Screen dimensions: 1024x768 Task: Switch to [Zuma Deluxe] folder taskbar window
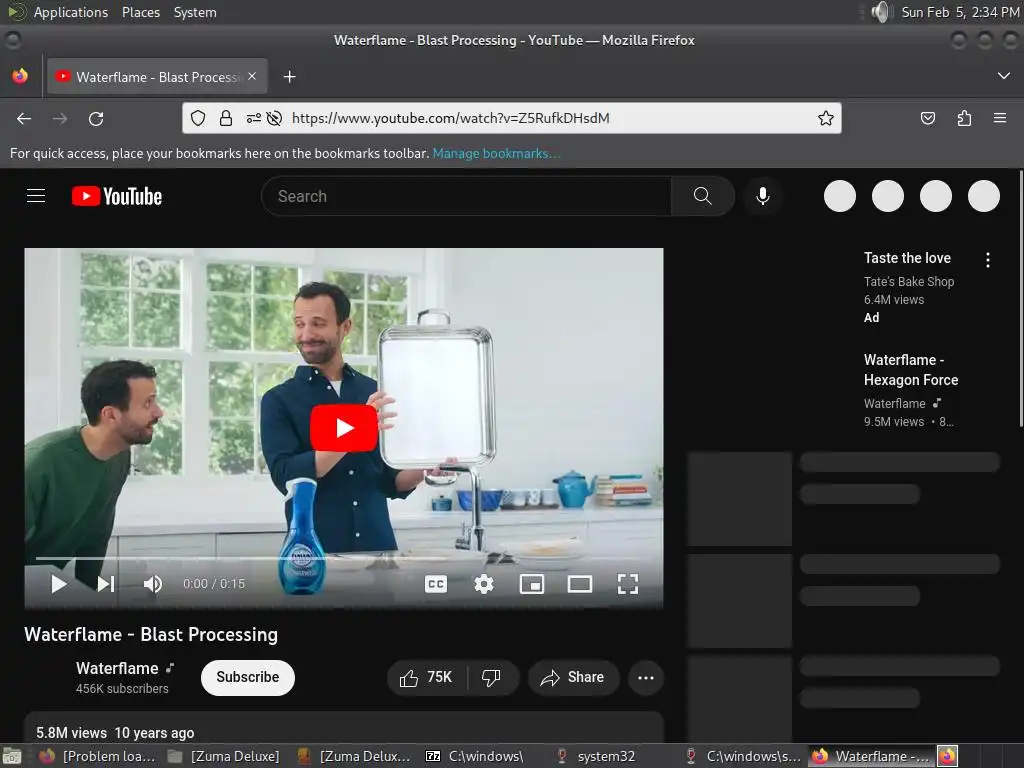(x=225, y=756)
